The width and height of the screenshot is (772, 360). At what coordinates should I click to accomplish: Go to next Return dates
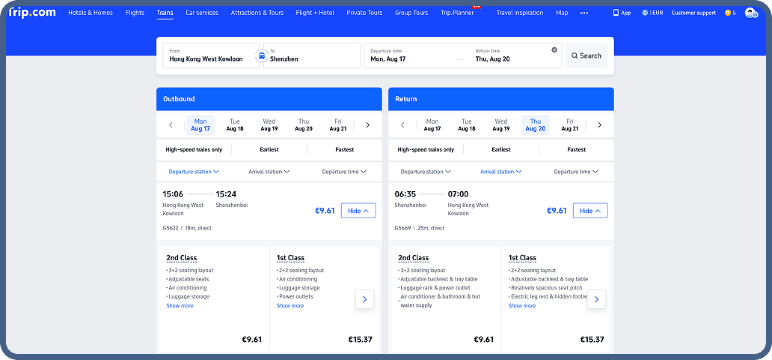pyautogui.click(x=599, y=125)
